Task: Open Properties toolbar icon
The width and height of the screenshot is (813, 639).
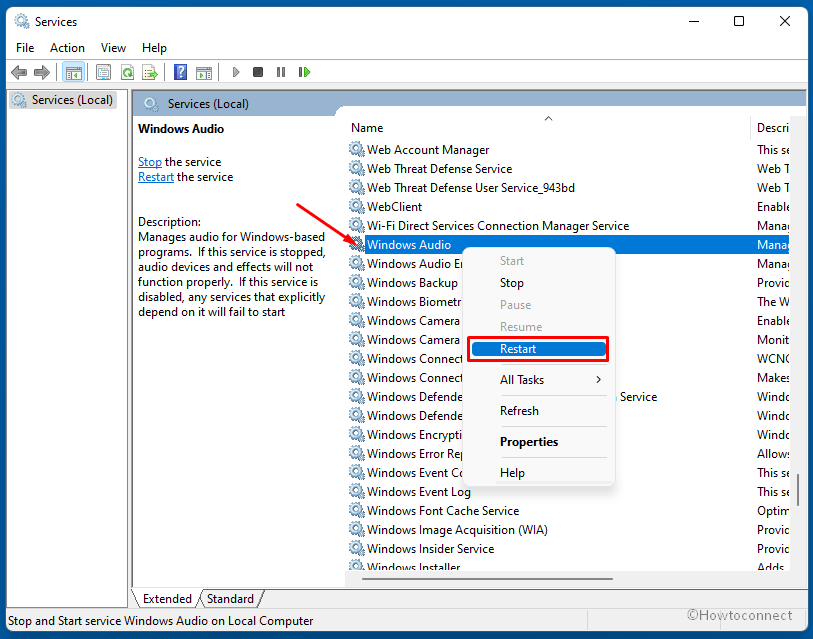Action: (103, 72)
